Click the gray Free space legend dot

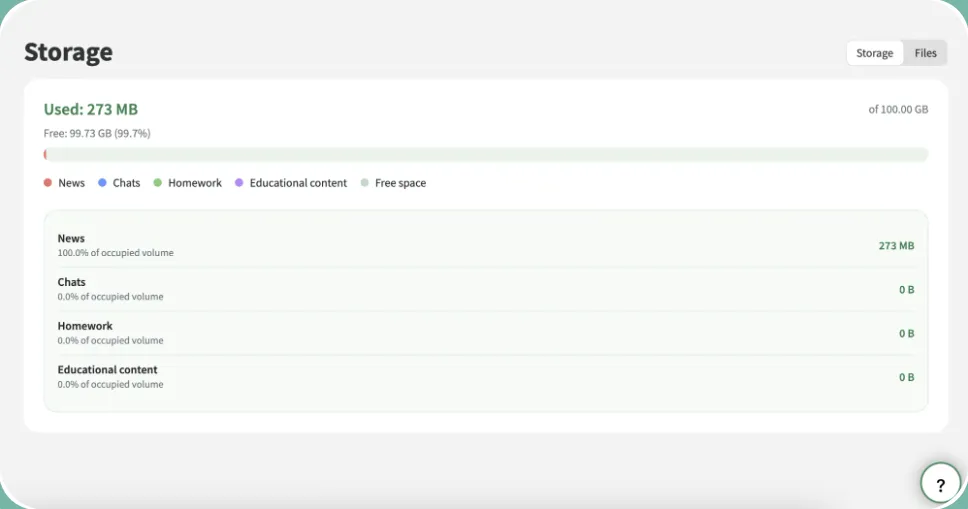[364, 183]
